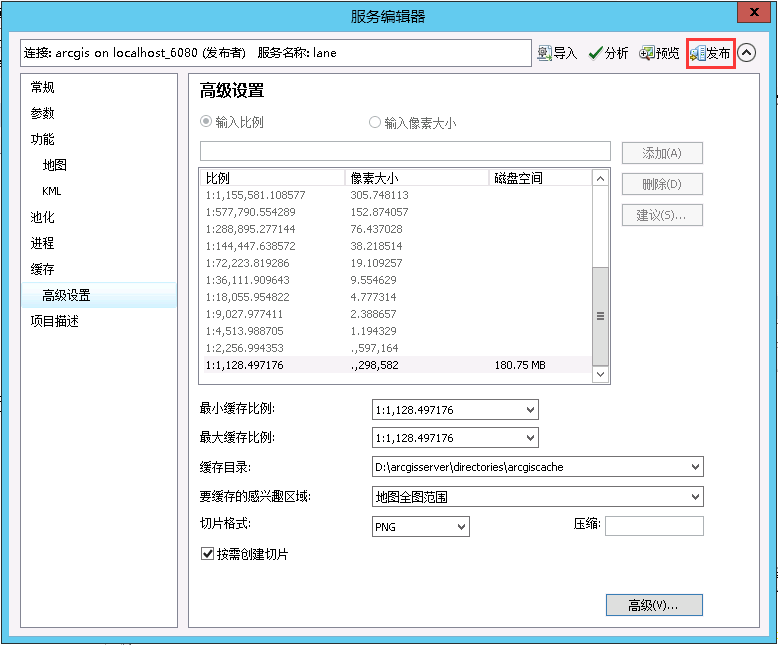Viewport: 778px width, 645px height.
Task: Click the 导入 import icon
Action: (557, 53)
